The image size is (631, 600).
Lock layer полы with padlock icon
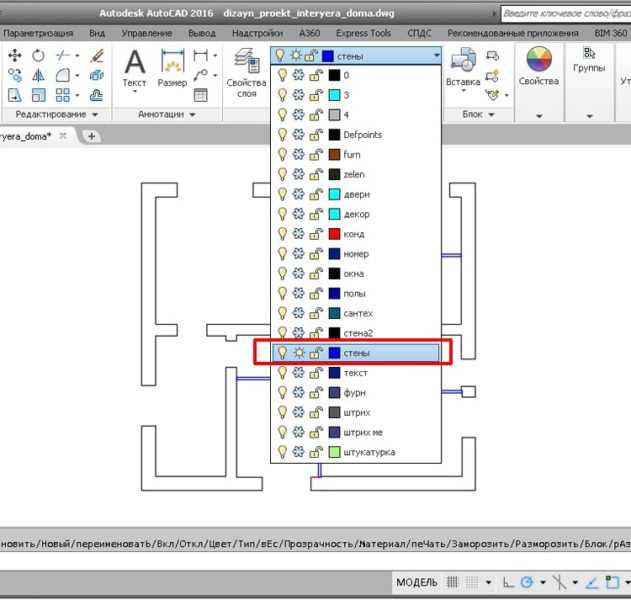(x=316, y=294)
